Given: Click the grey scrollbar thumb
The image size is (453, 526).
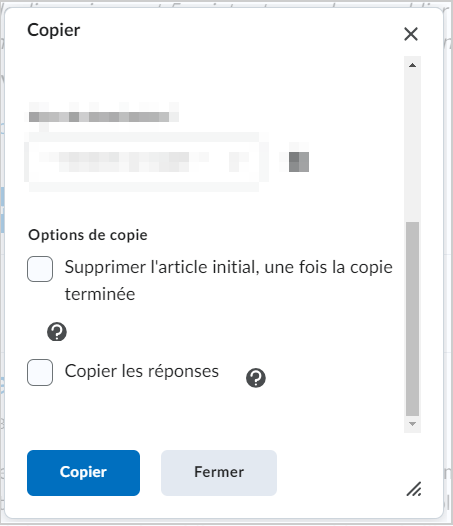Looking at the screenshot, I should click(412, 319).
